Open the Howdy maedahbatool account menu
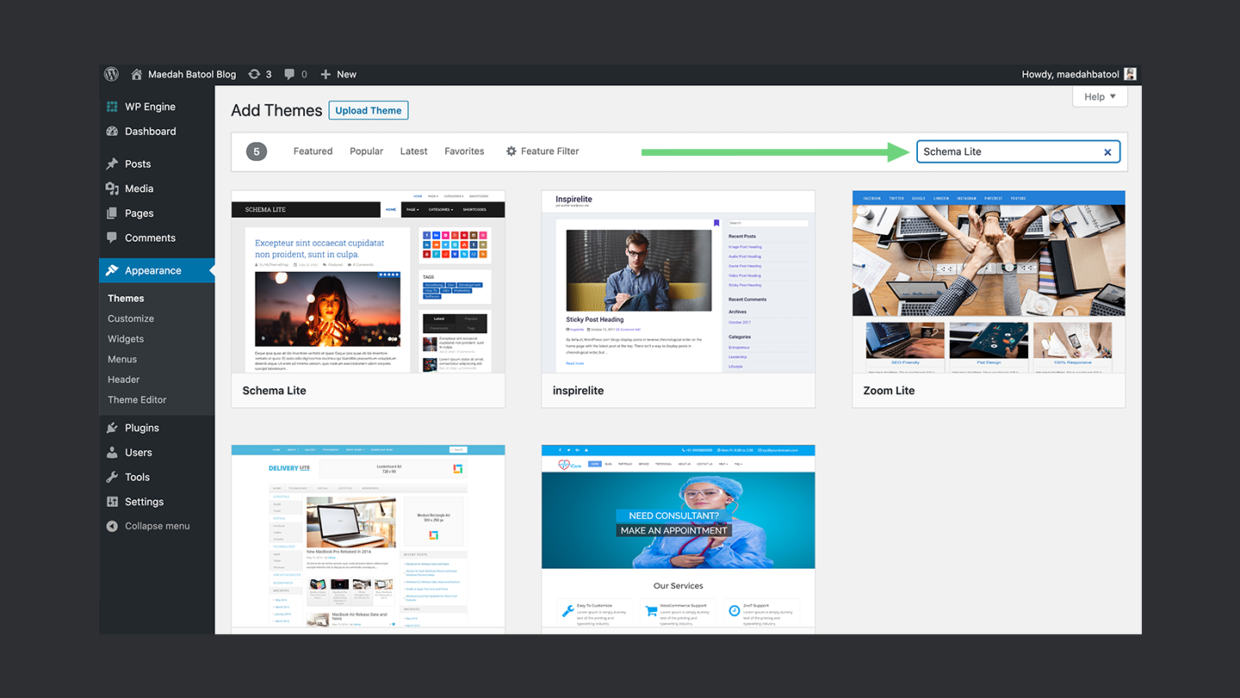 click(x=1078, y=73)
